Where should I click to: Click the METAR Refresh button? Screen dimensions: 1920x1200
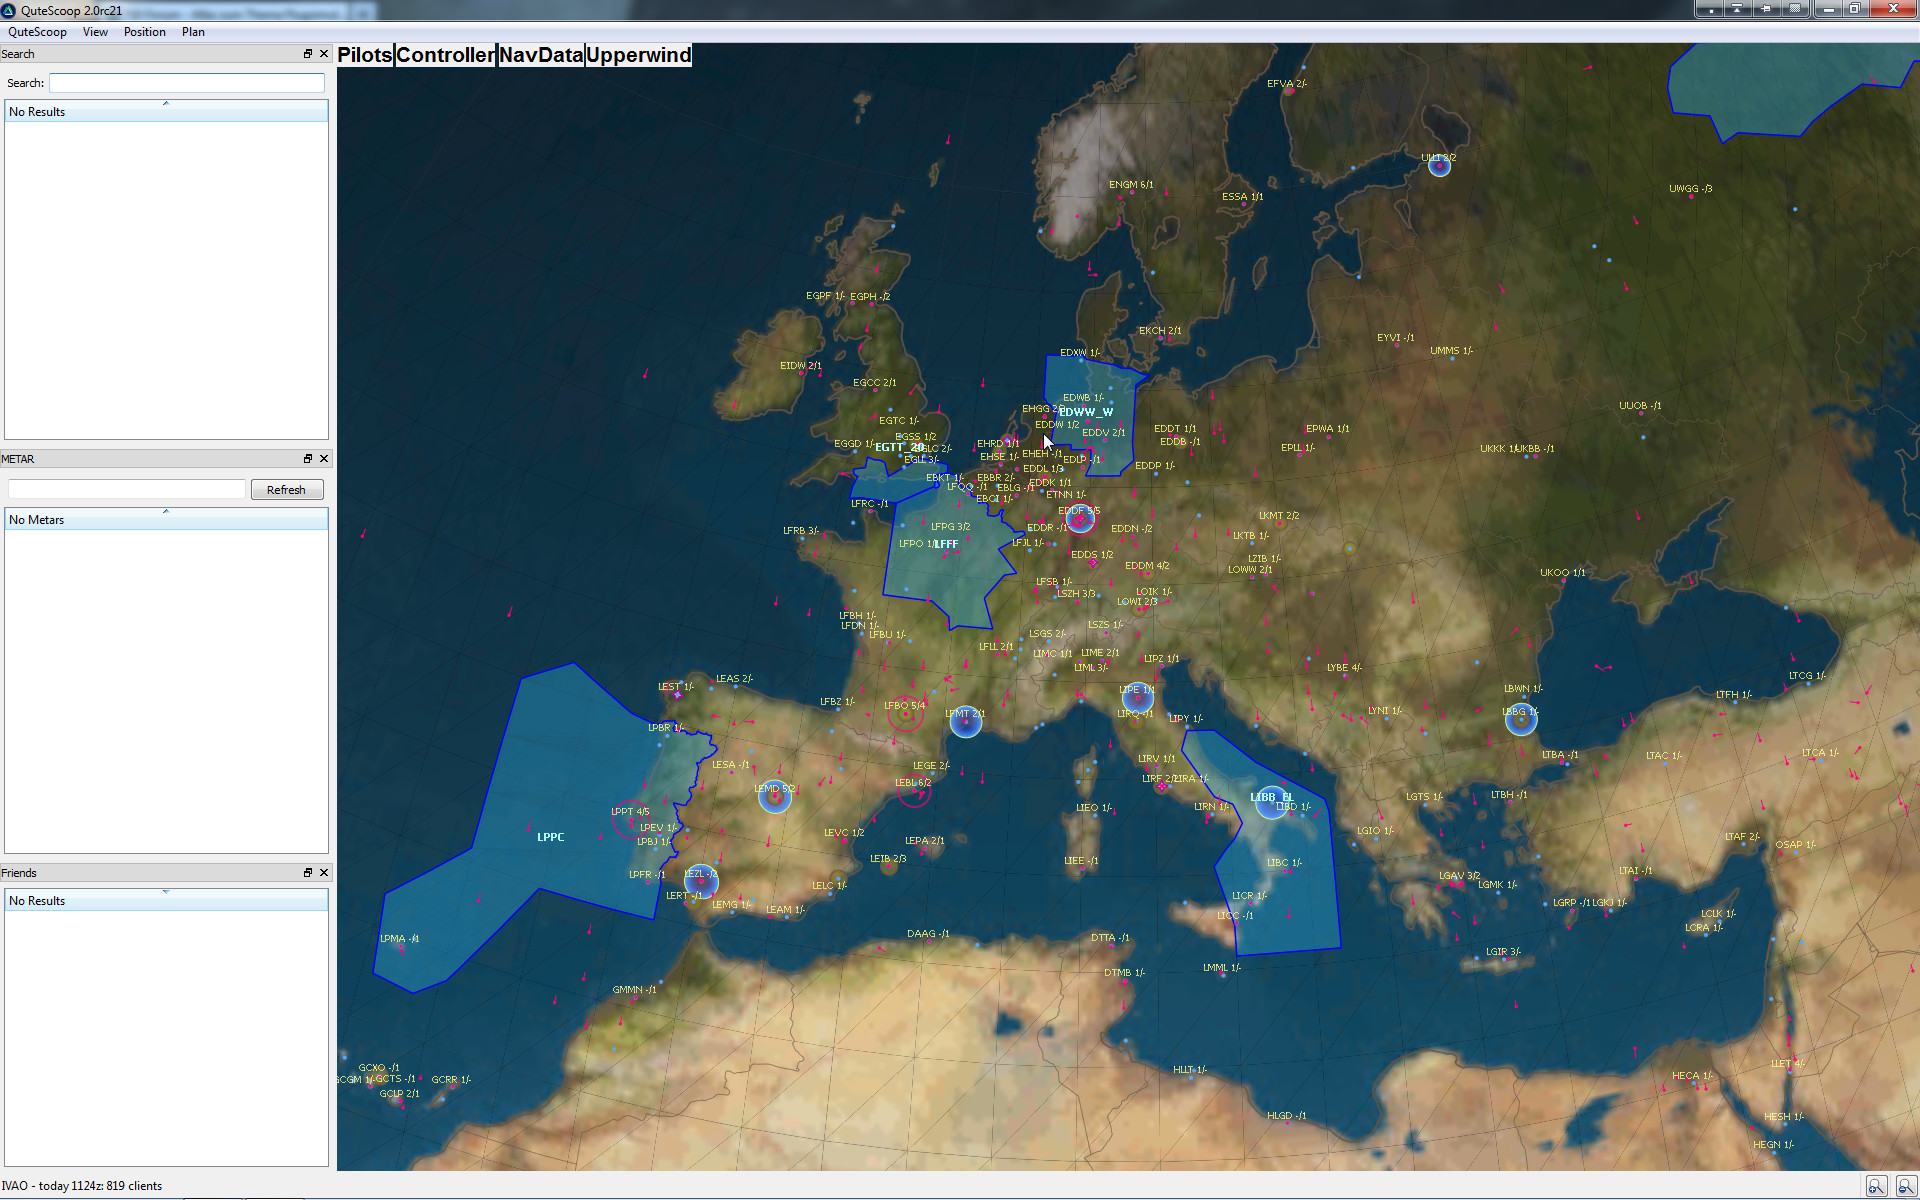click(286, 490)
